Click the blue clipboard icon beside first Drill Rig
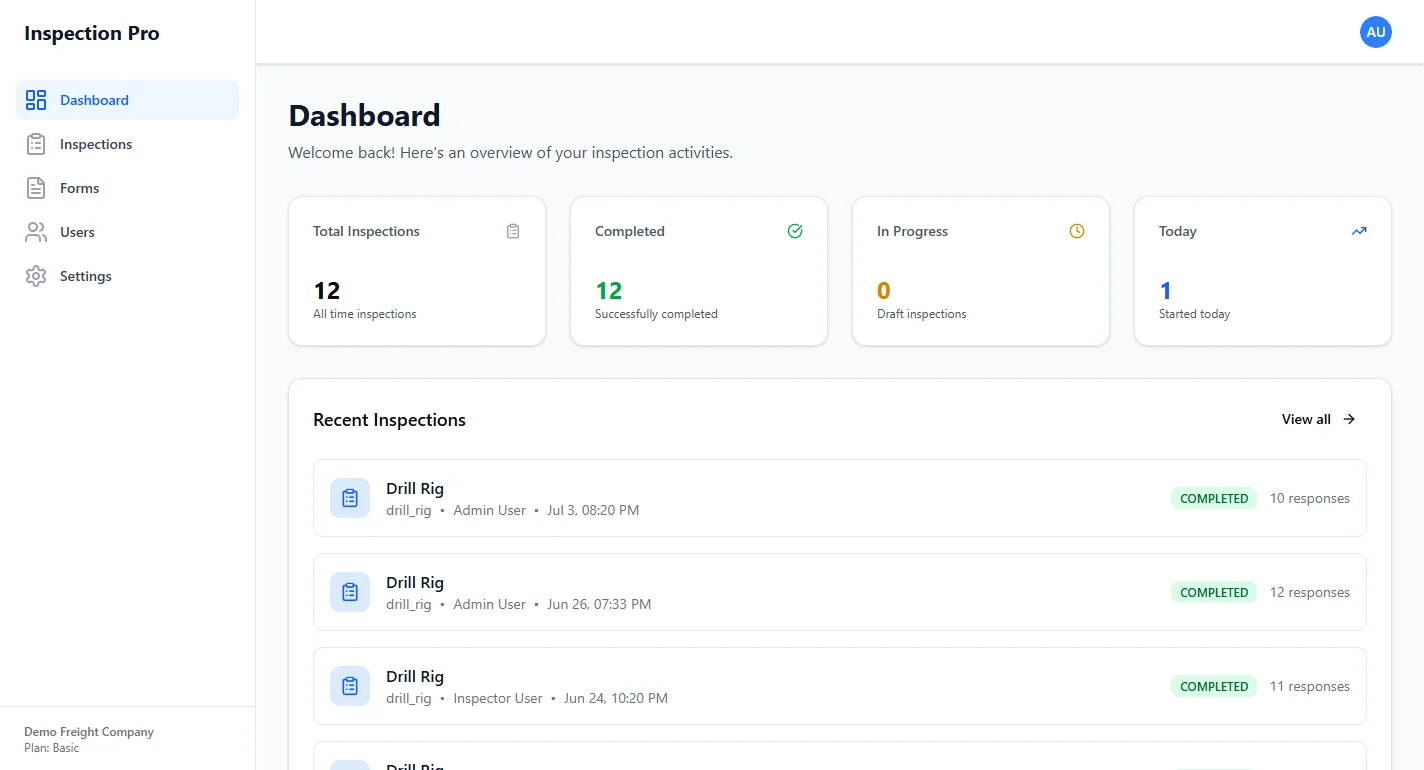This screenshot has width=1424, height=770. (349, 497)
